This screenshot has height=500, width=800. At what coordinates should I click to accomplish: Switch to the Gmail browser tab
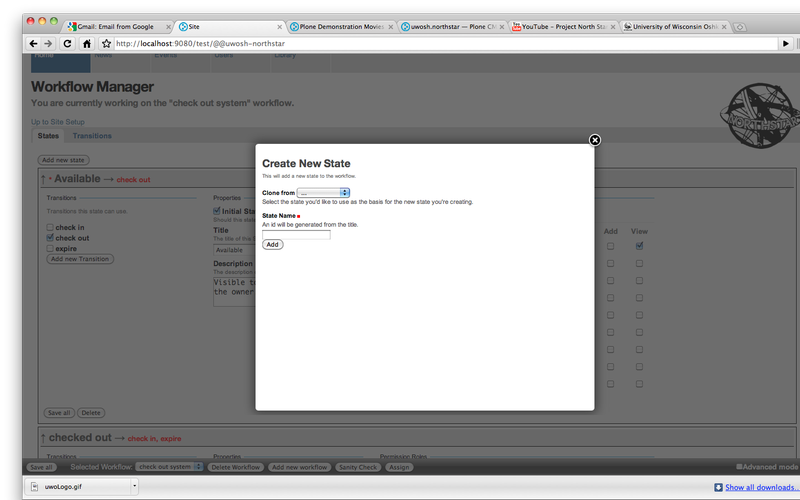(110, 27)
